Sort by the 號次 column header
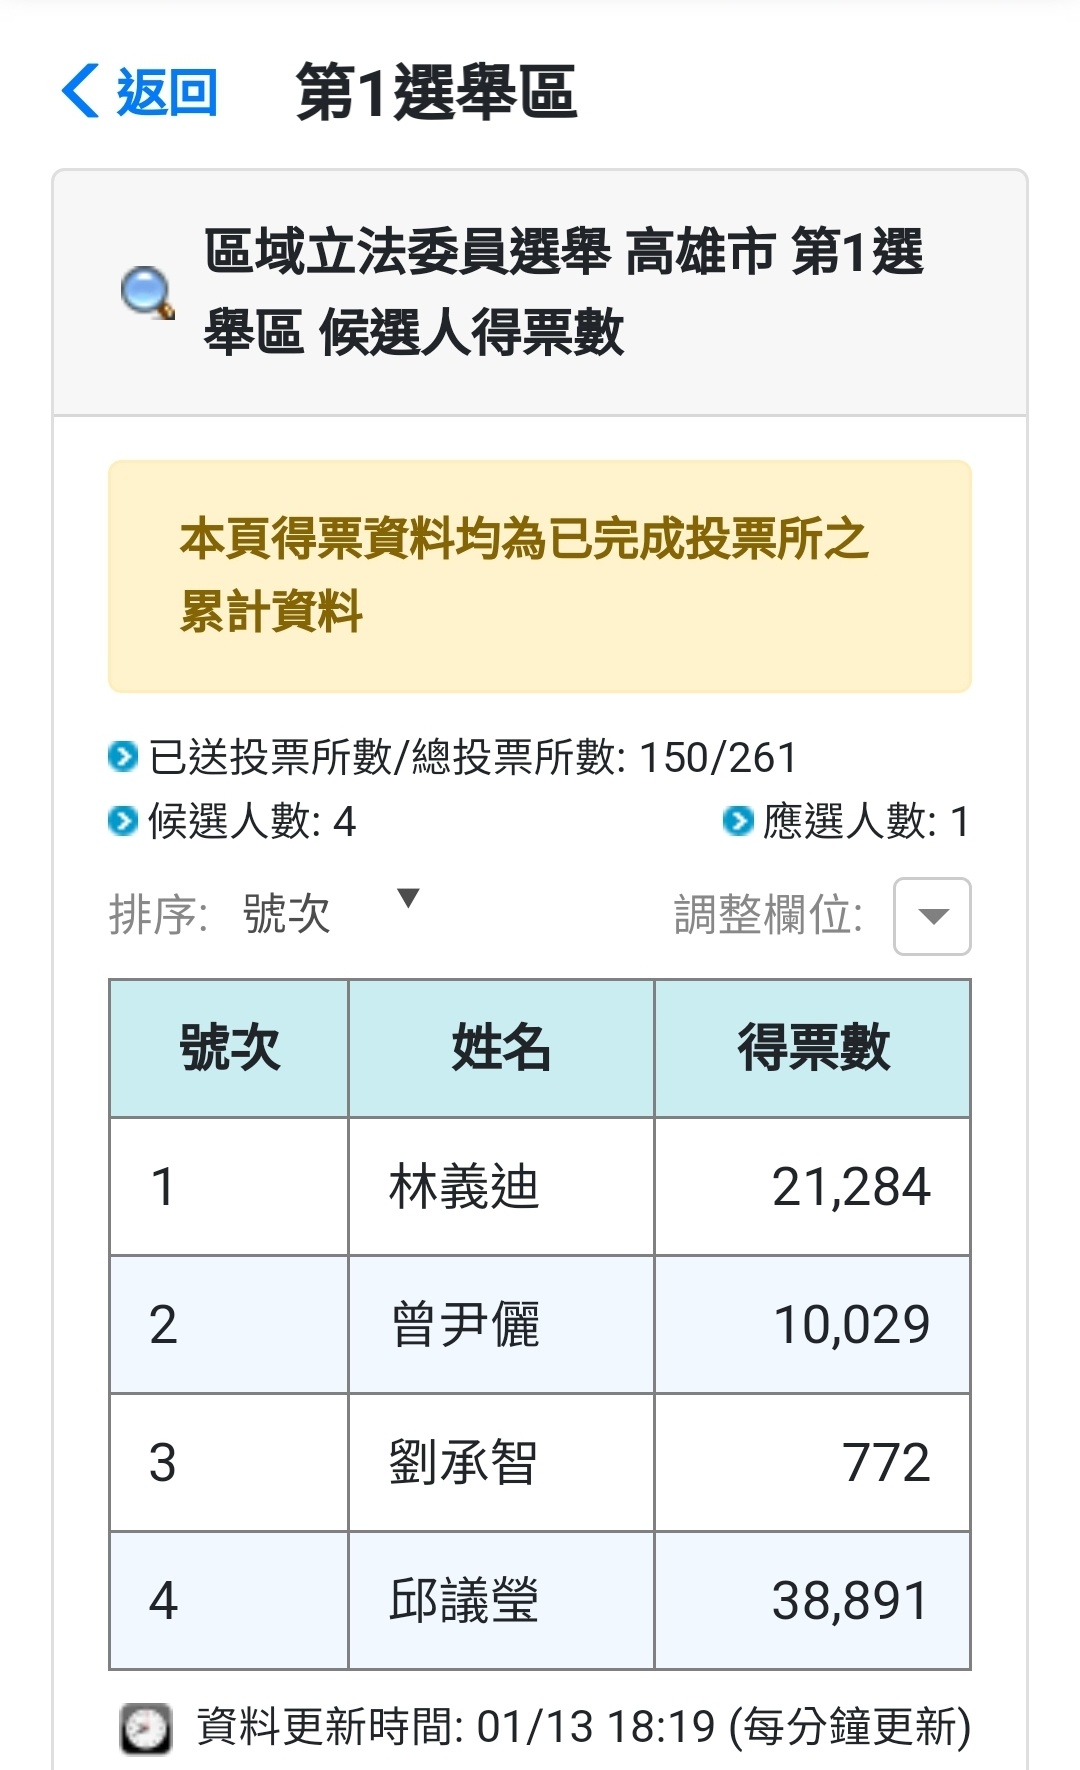This screenshot has height=1770, width=1080. pyautogui.click(x=229, y=1048)
